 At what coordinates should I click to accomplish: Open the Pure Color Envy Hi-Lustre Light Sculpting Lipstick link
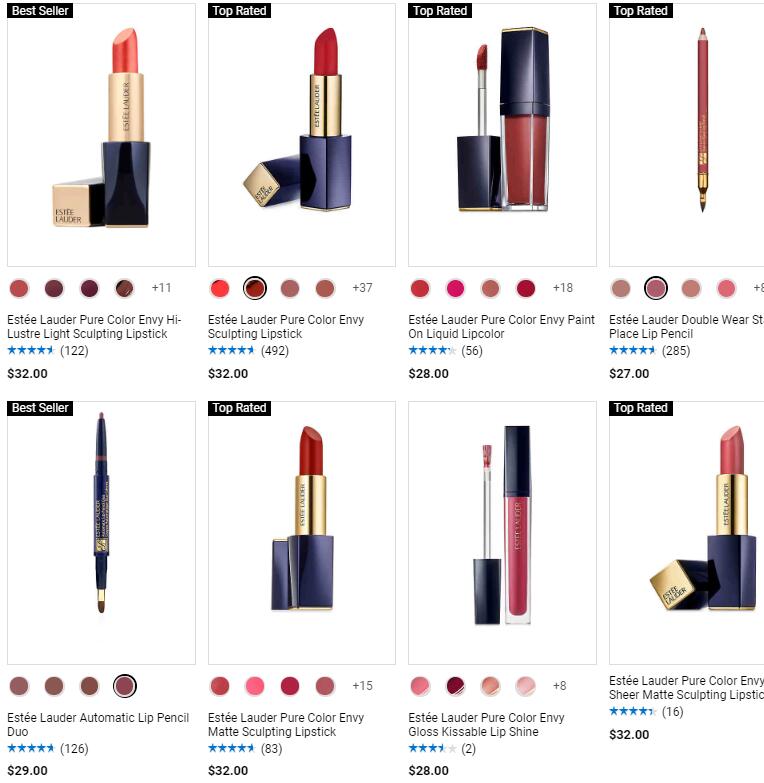pyautogui.click(x=94, y=327)
